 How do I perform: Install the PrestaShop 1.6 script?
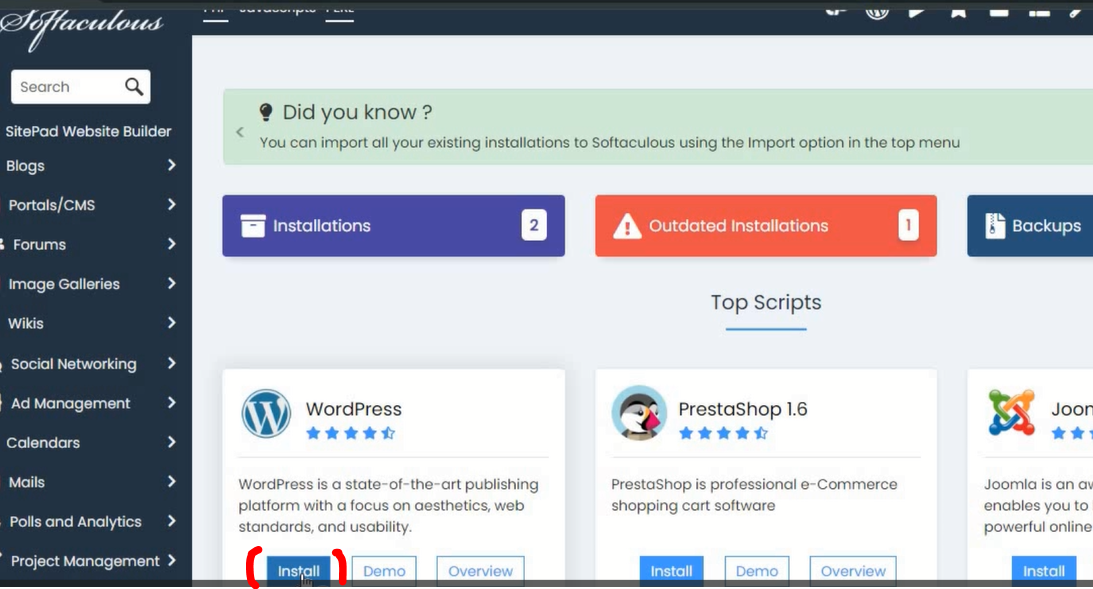tap(671, 571)
